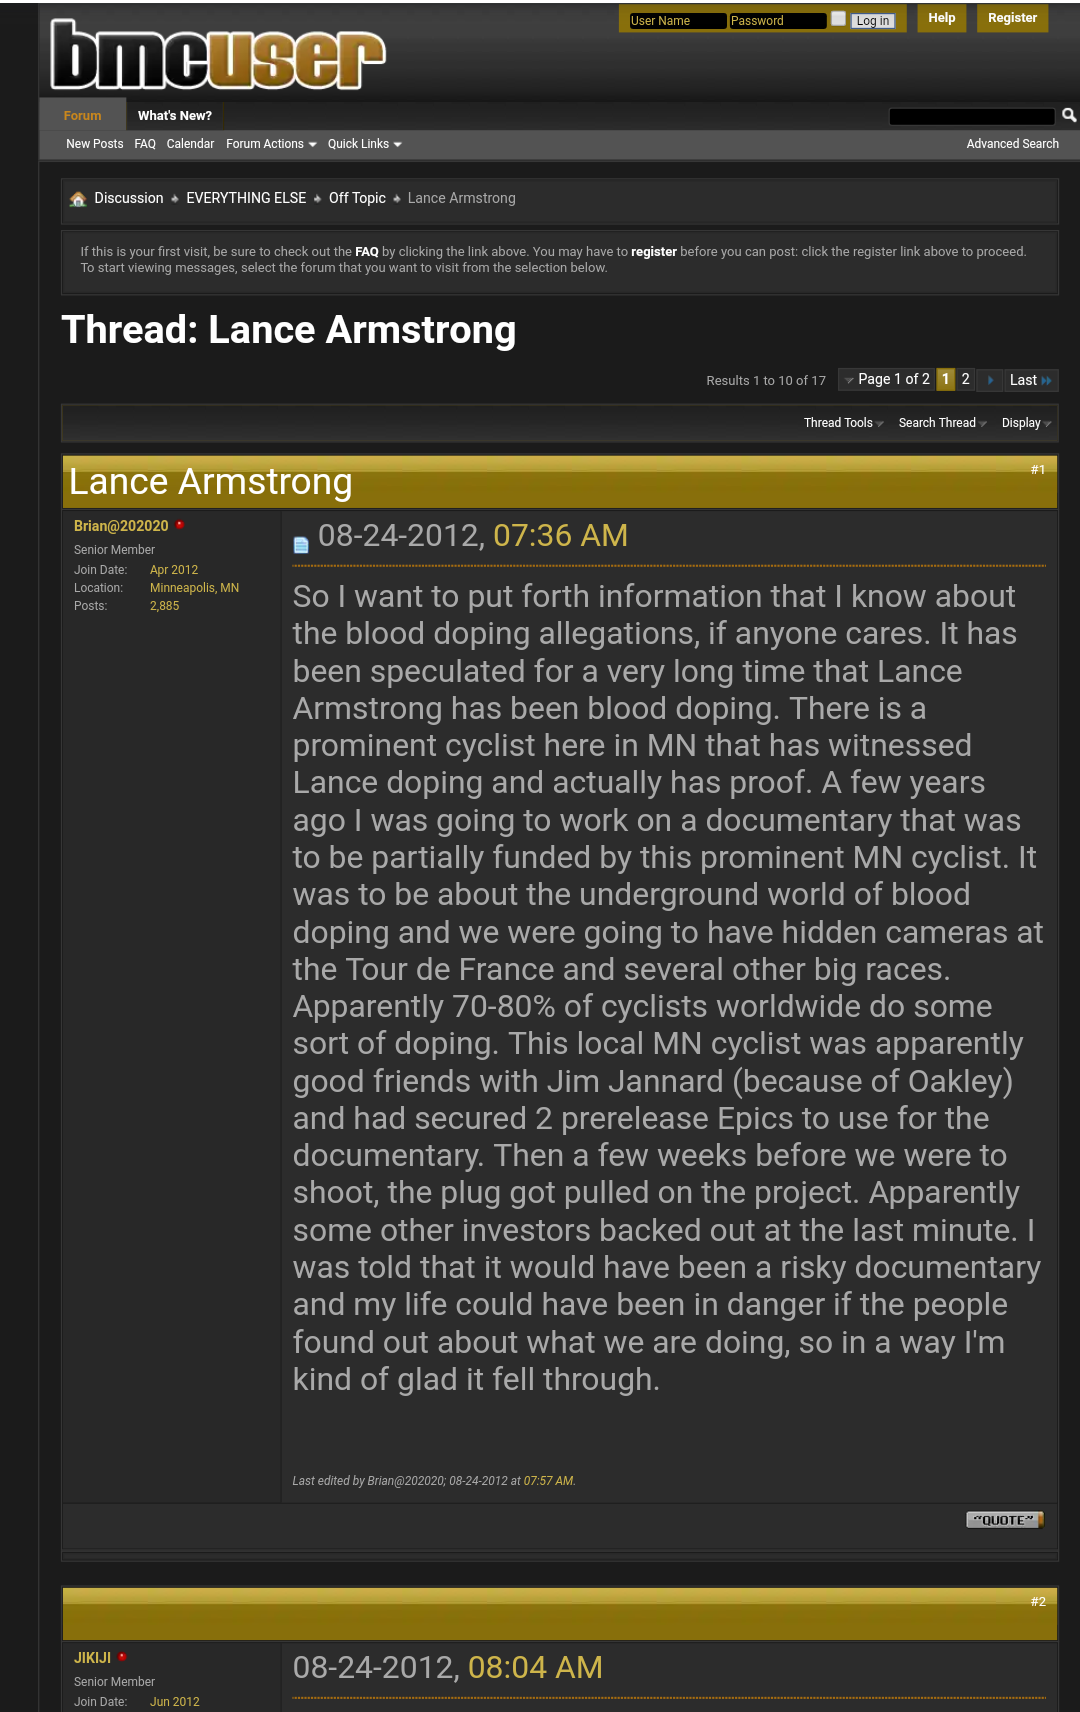
Task: Go to next page using arrow icon
Action: tap(989, 380)
